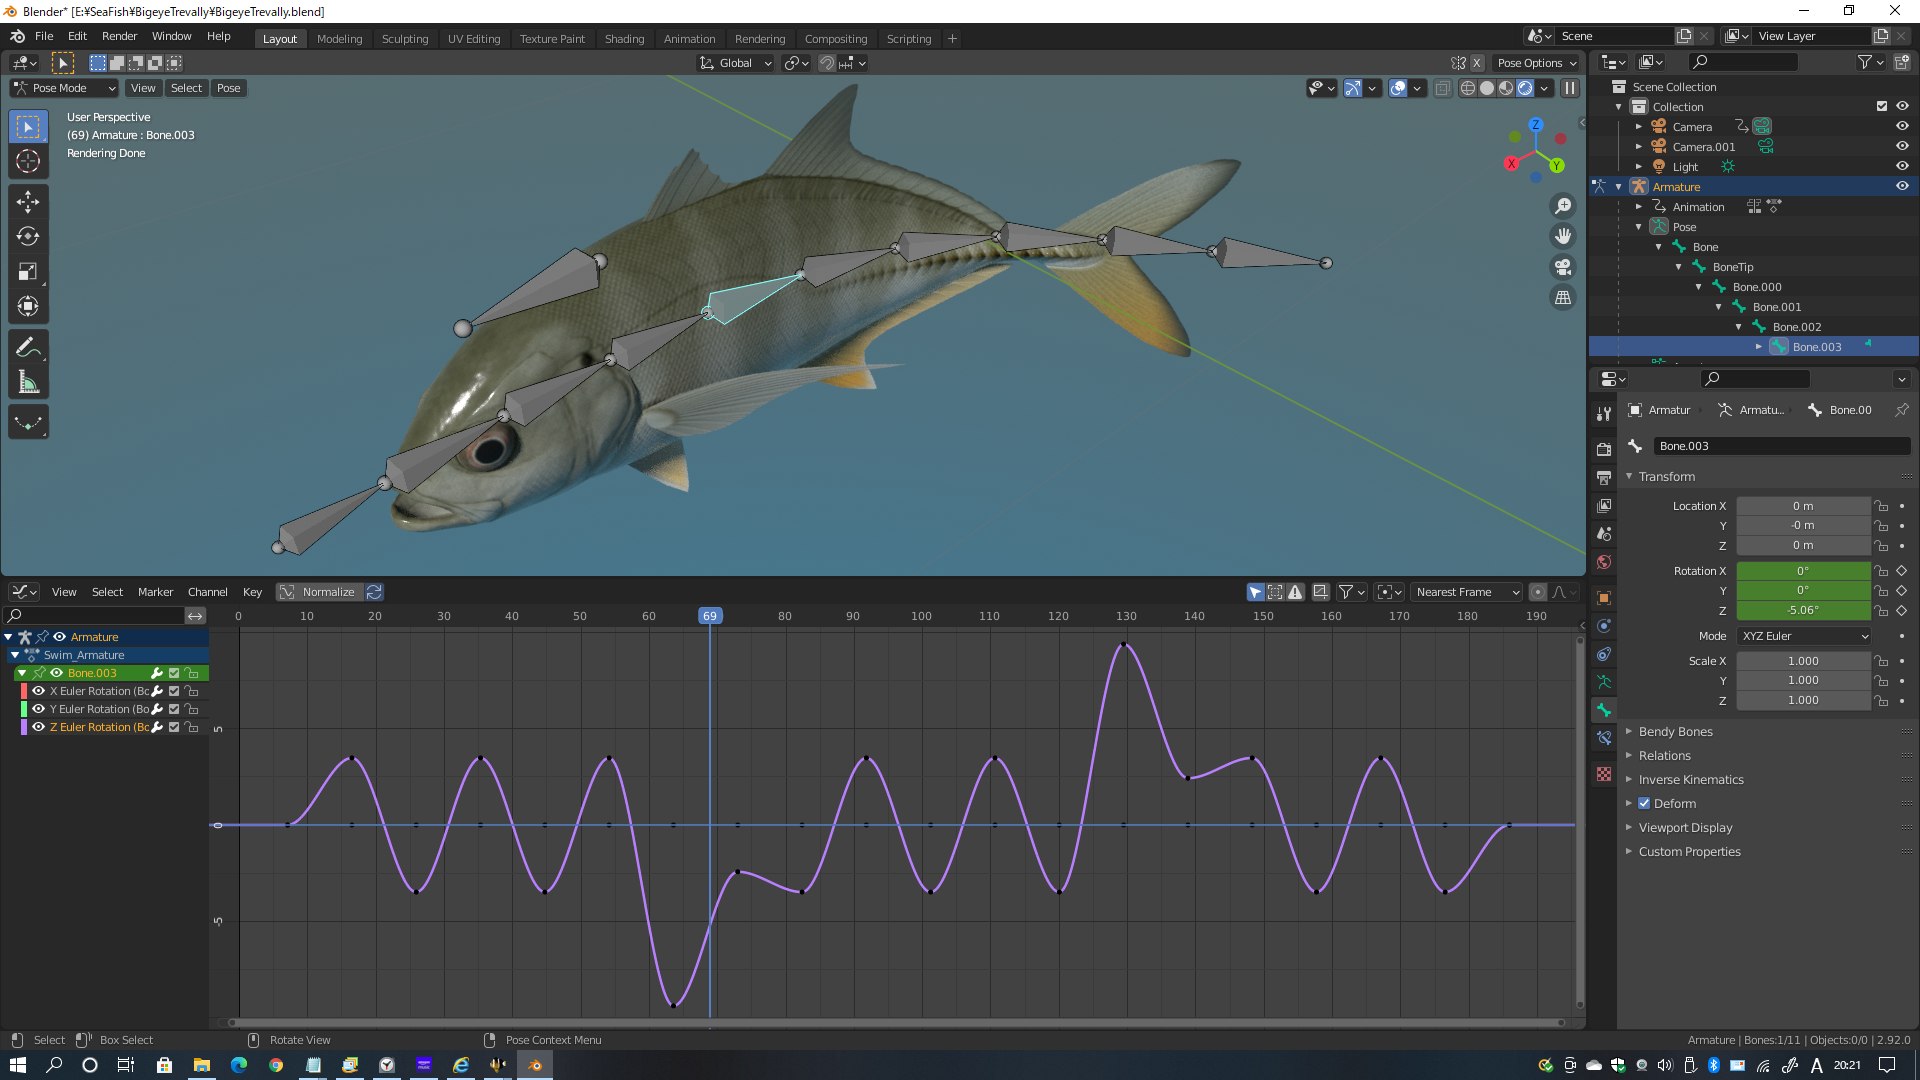Activate the Scale tool
This screenshot has width=1920, height=1080.
click(x=28, y=272)
